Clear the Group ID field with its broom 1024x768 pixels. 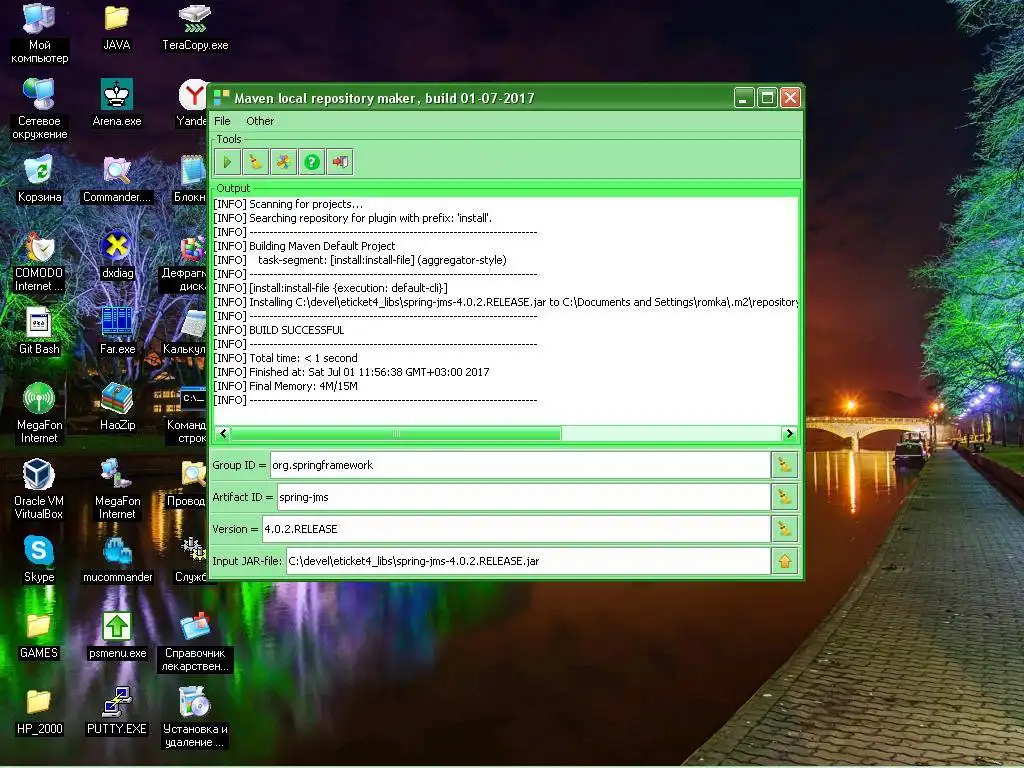coord(784,465)
